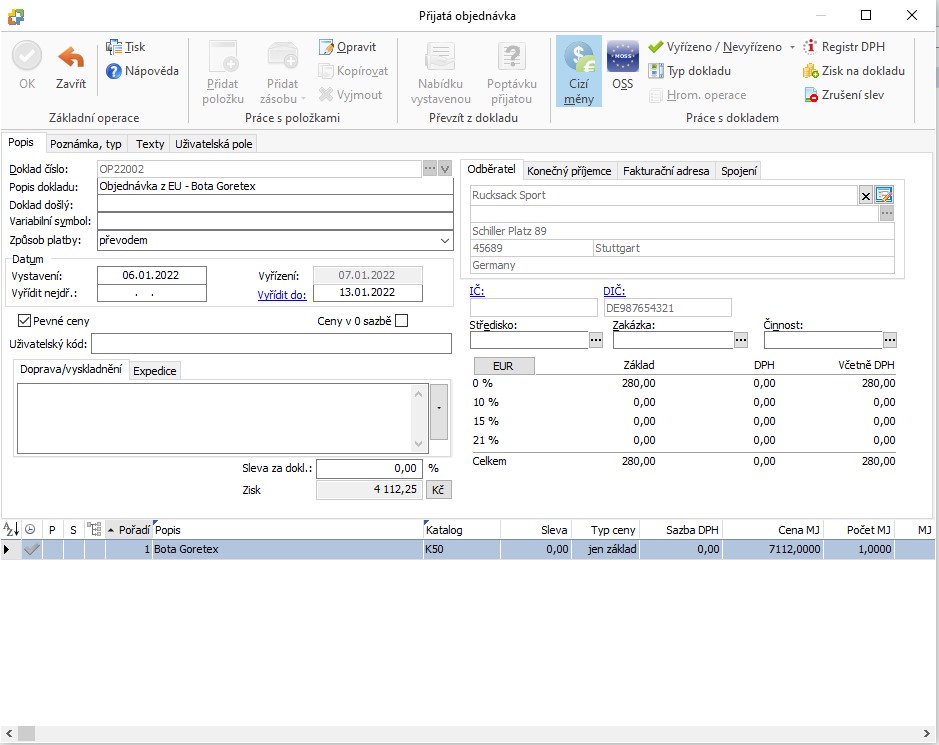Select the Odběratel tab
This screenshot has height=745, width=939.
pos(491,169)
